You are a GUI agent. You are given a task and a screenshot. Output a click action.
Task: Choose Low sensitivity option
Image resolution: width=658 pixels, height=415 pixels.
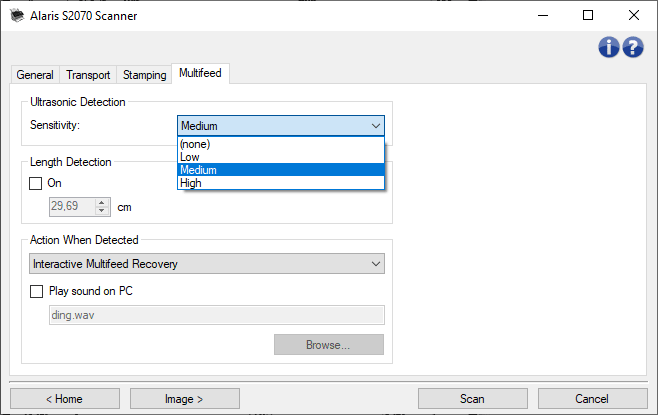tap(281, 157)
